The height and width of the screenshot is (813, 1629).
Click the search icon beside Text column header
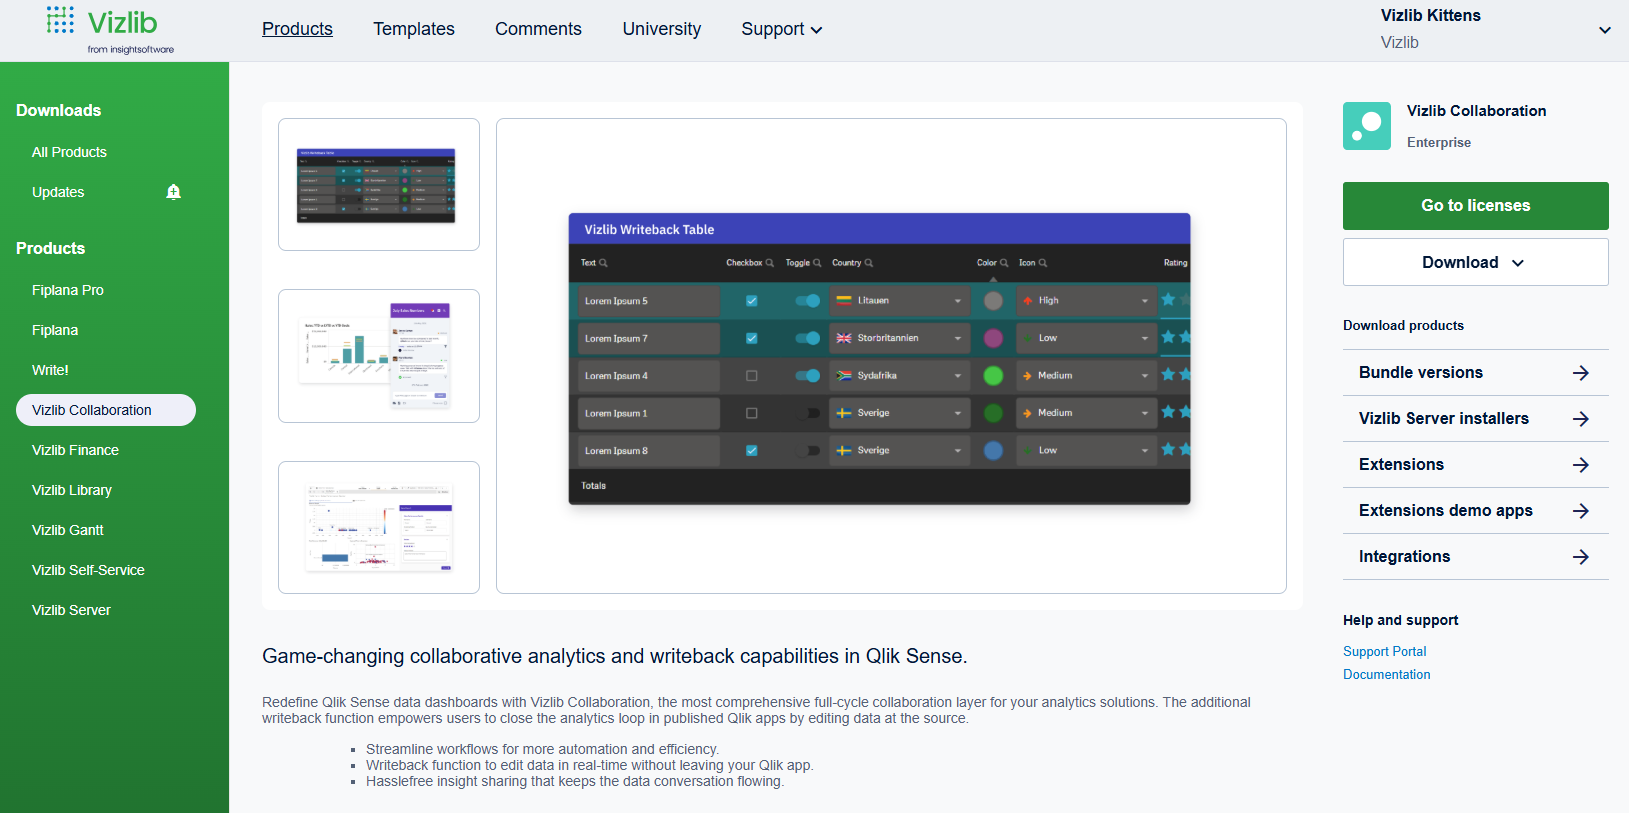[603, 263]
